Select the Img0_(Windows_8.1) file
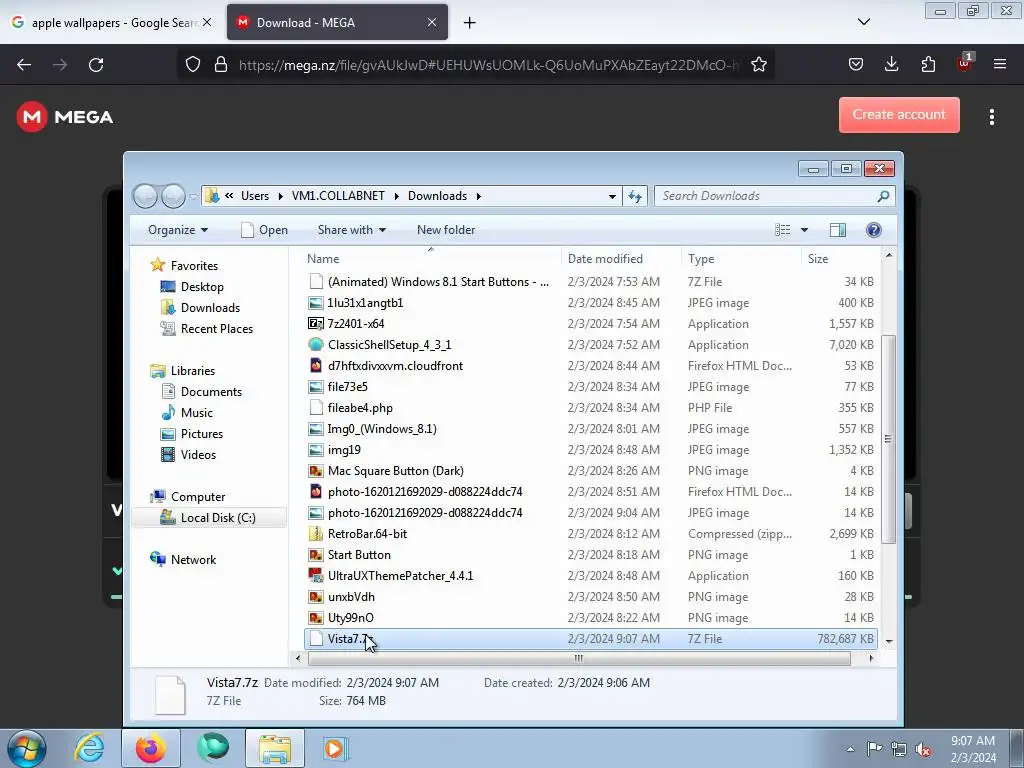The width and height of the screenshot is (1024, 768). pos(382,429)
